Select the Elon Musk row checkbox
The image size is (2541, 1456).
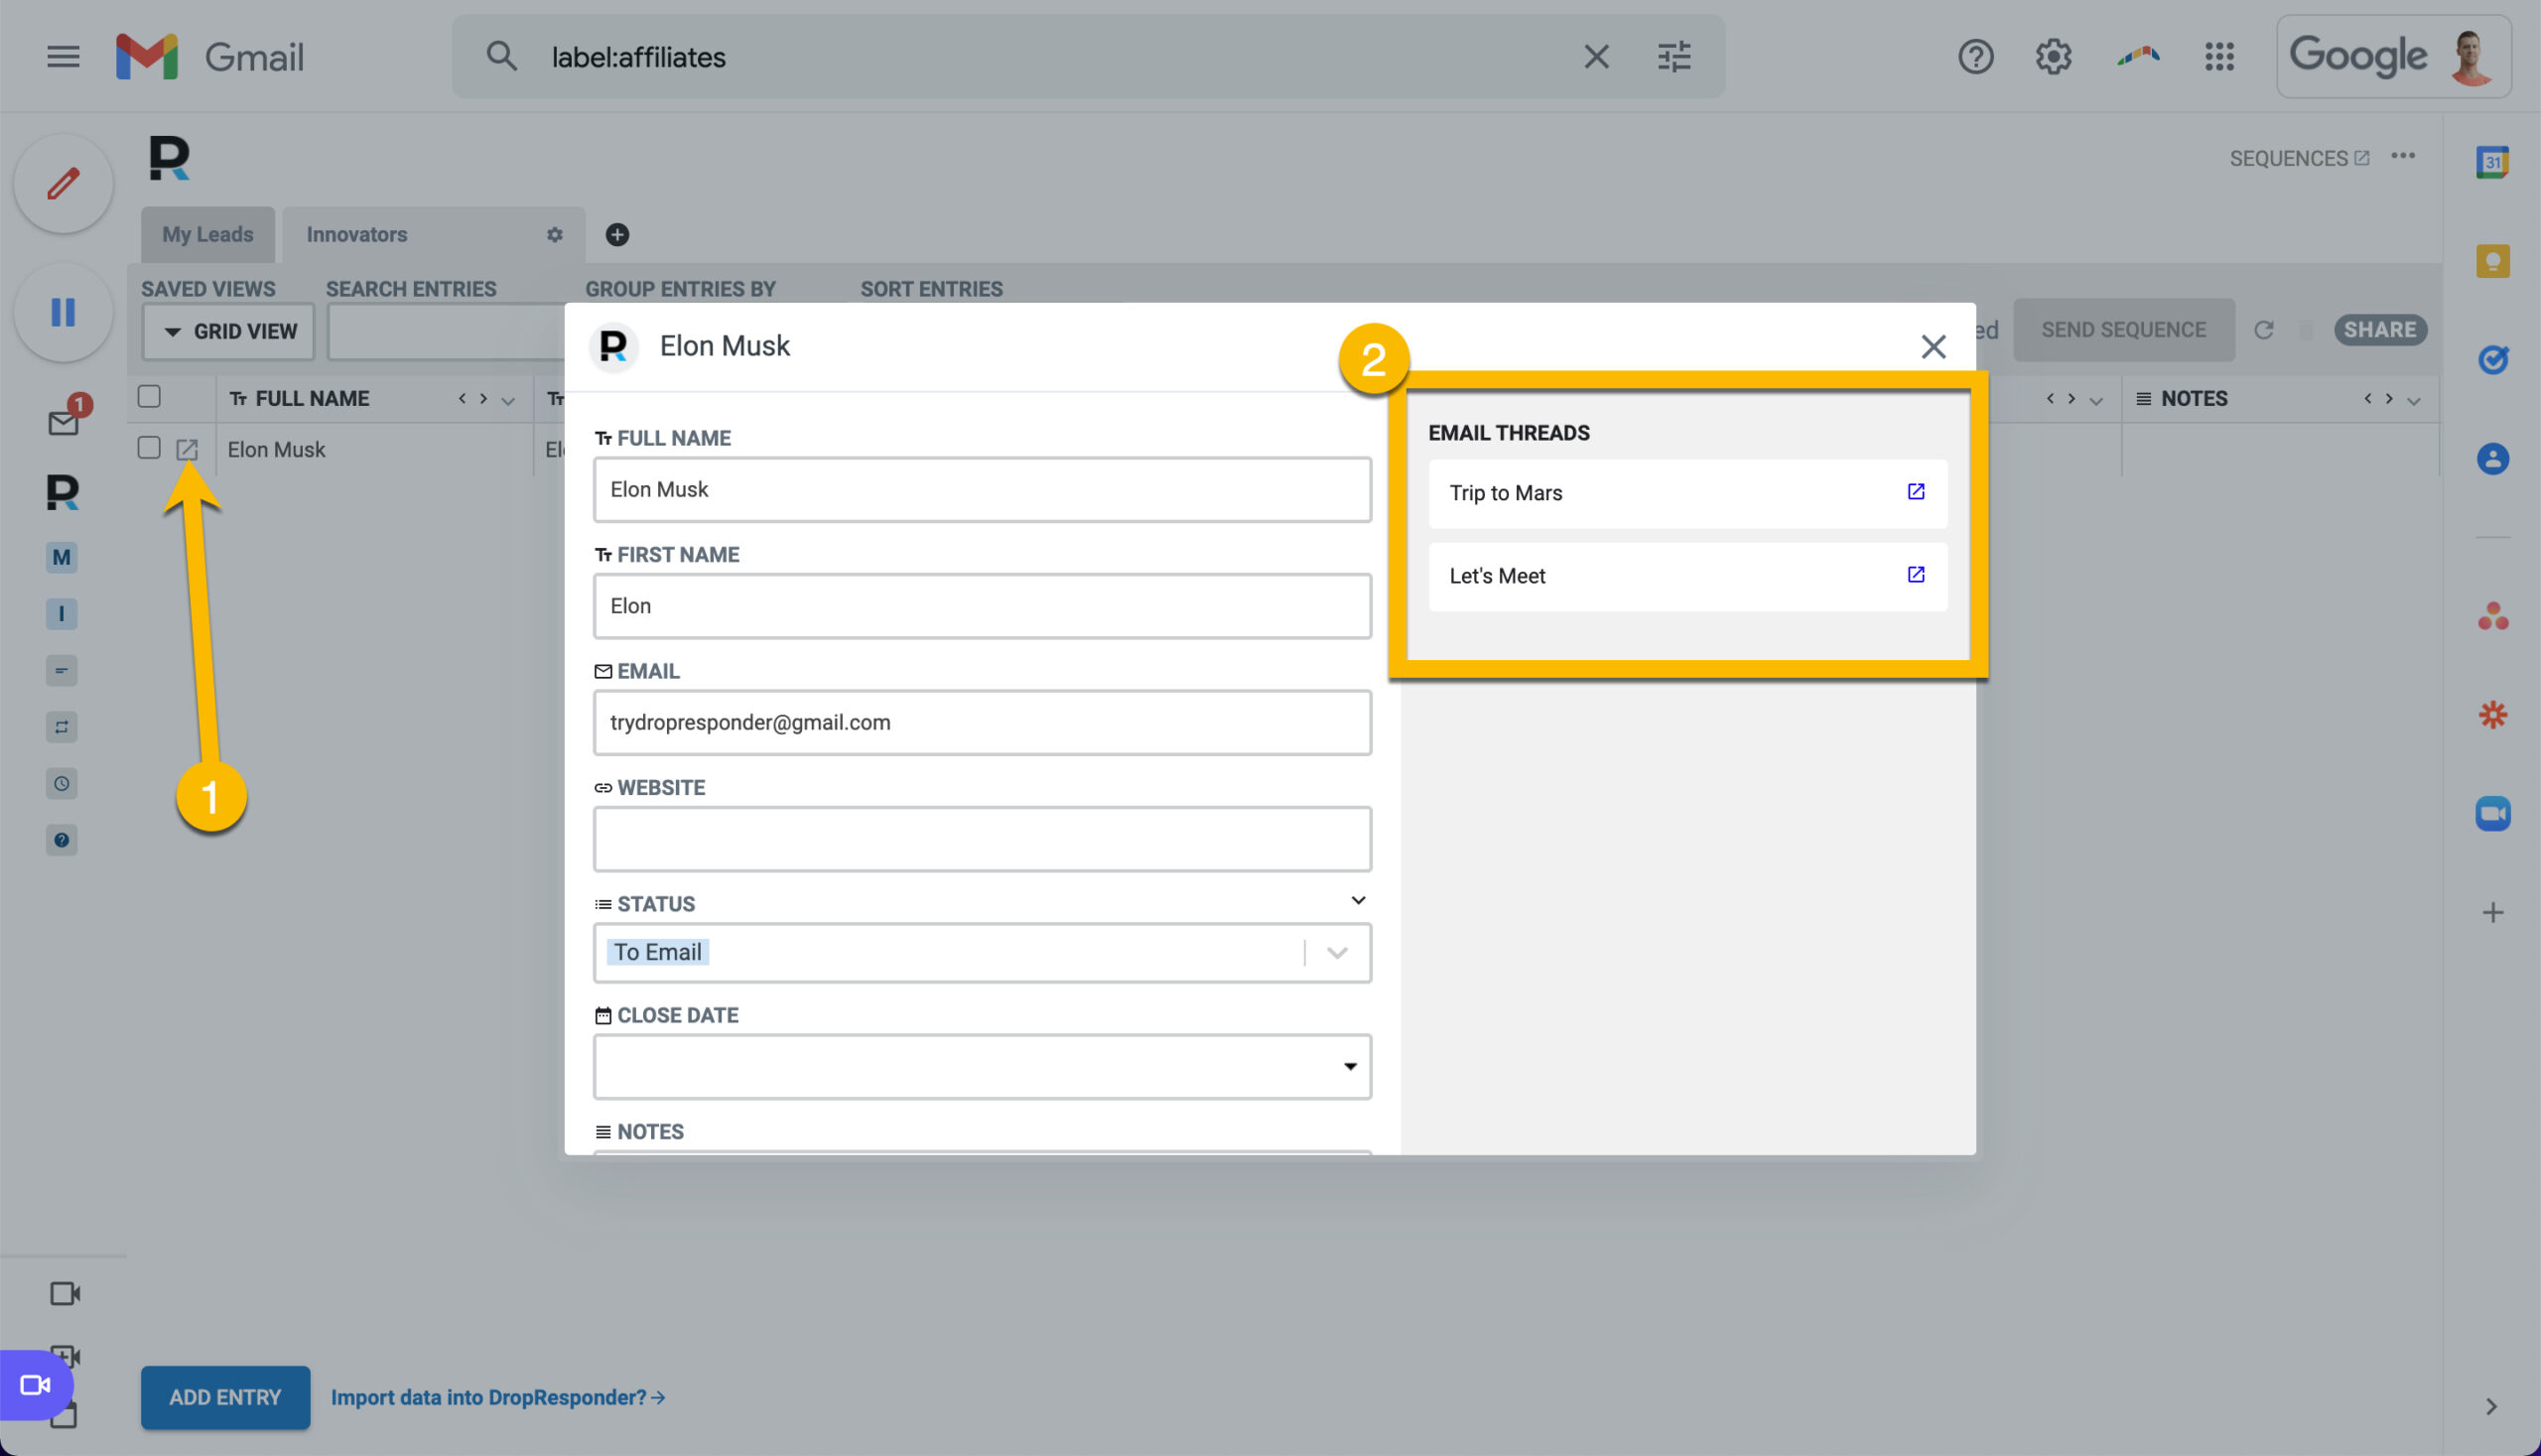pos(149,447)
